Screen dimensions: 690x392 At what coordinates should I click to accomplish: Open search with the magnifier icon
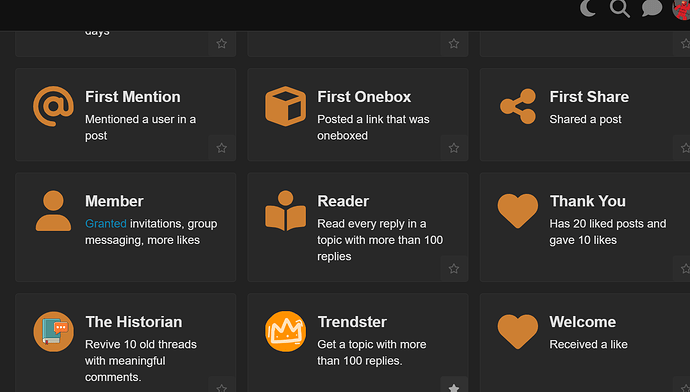click(619, 8)
